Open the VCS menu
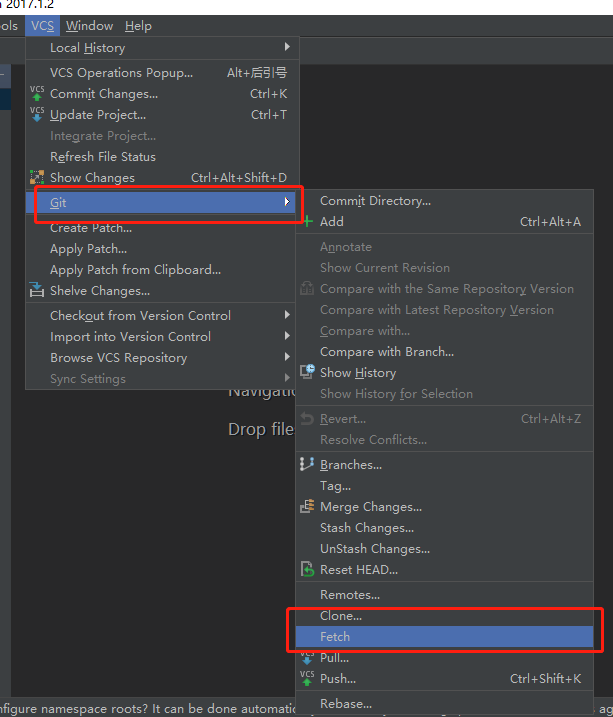Image resolution: width=613 pixels, height=717 pixels. [x=43, y=26]
